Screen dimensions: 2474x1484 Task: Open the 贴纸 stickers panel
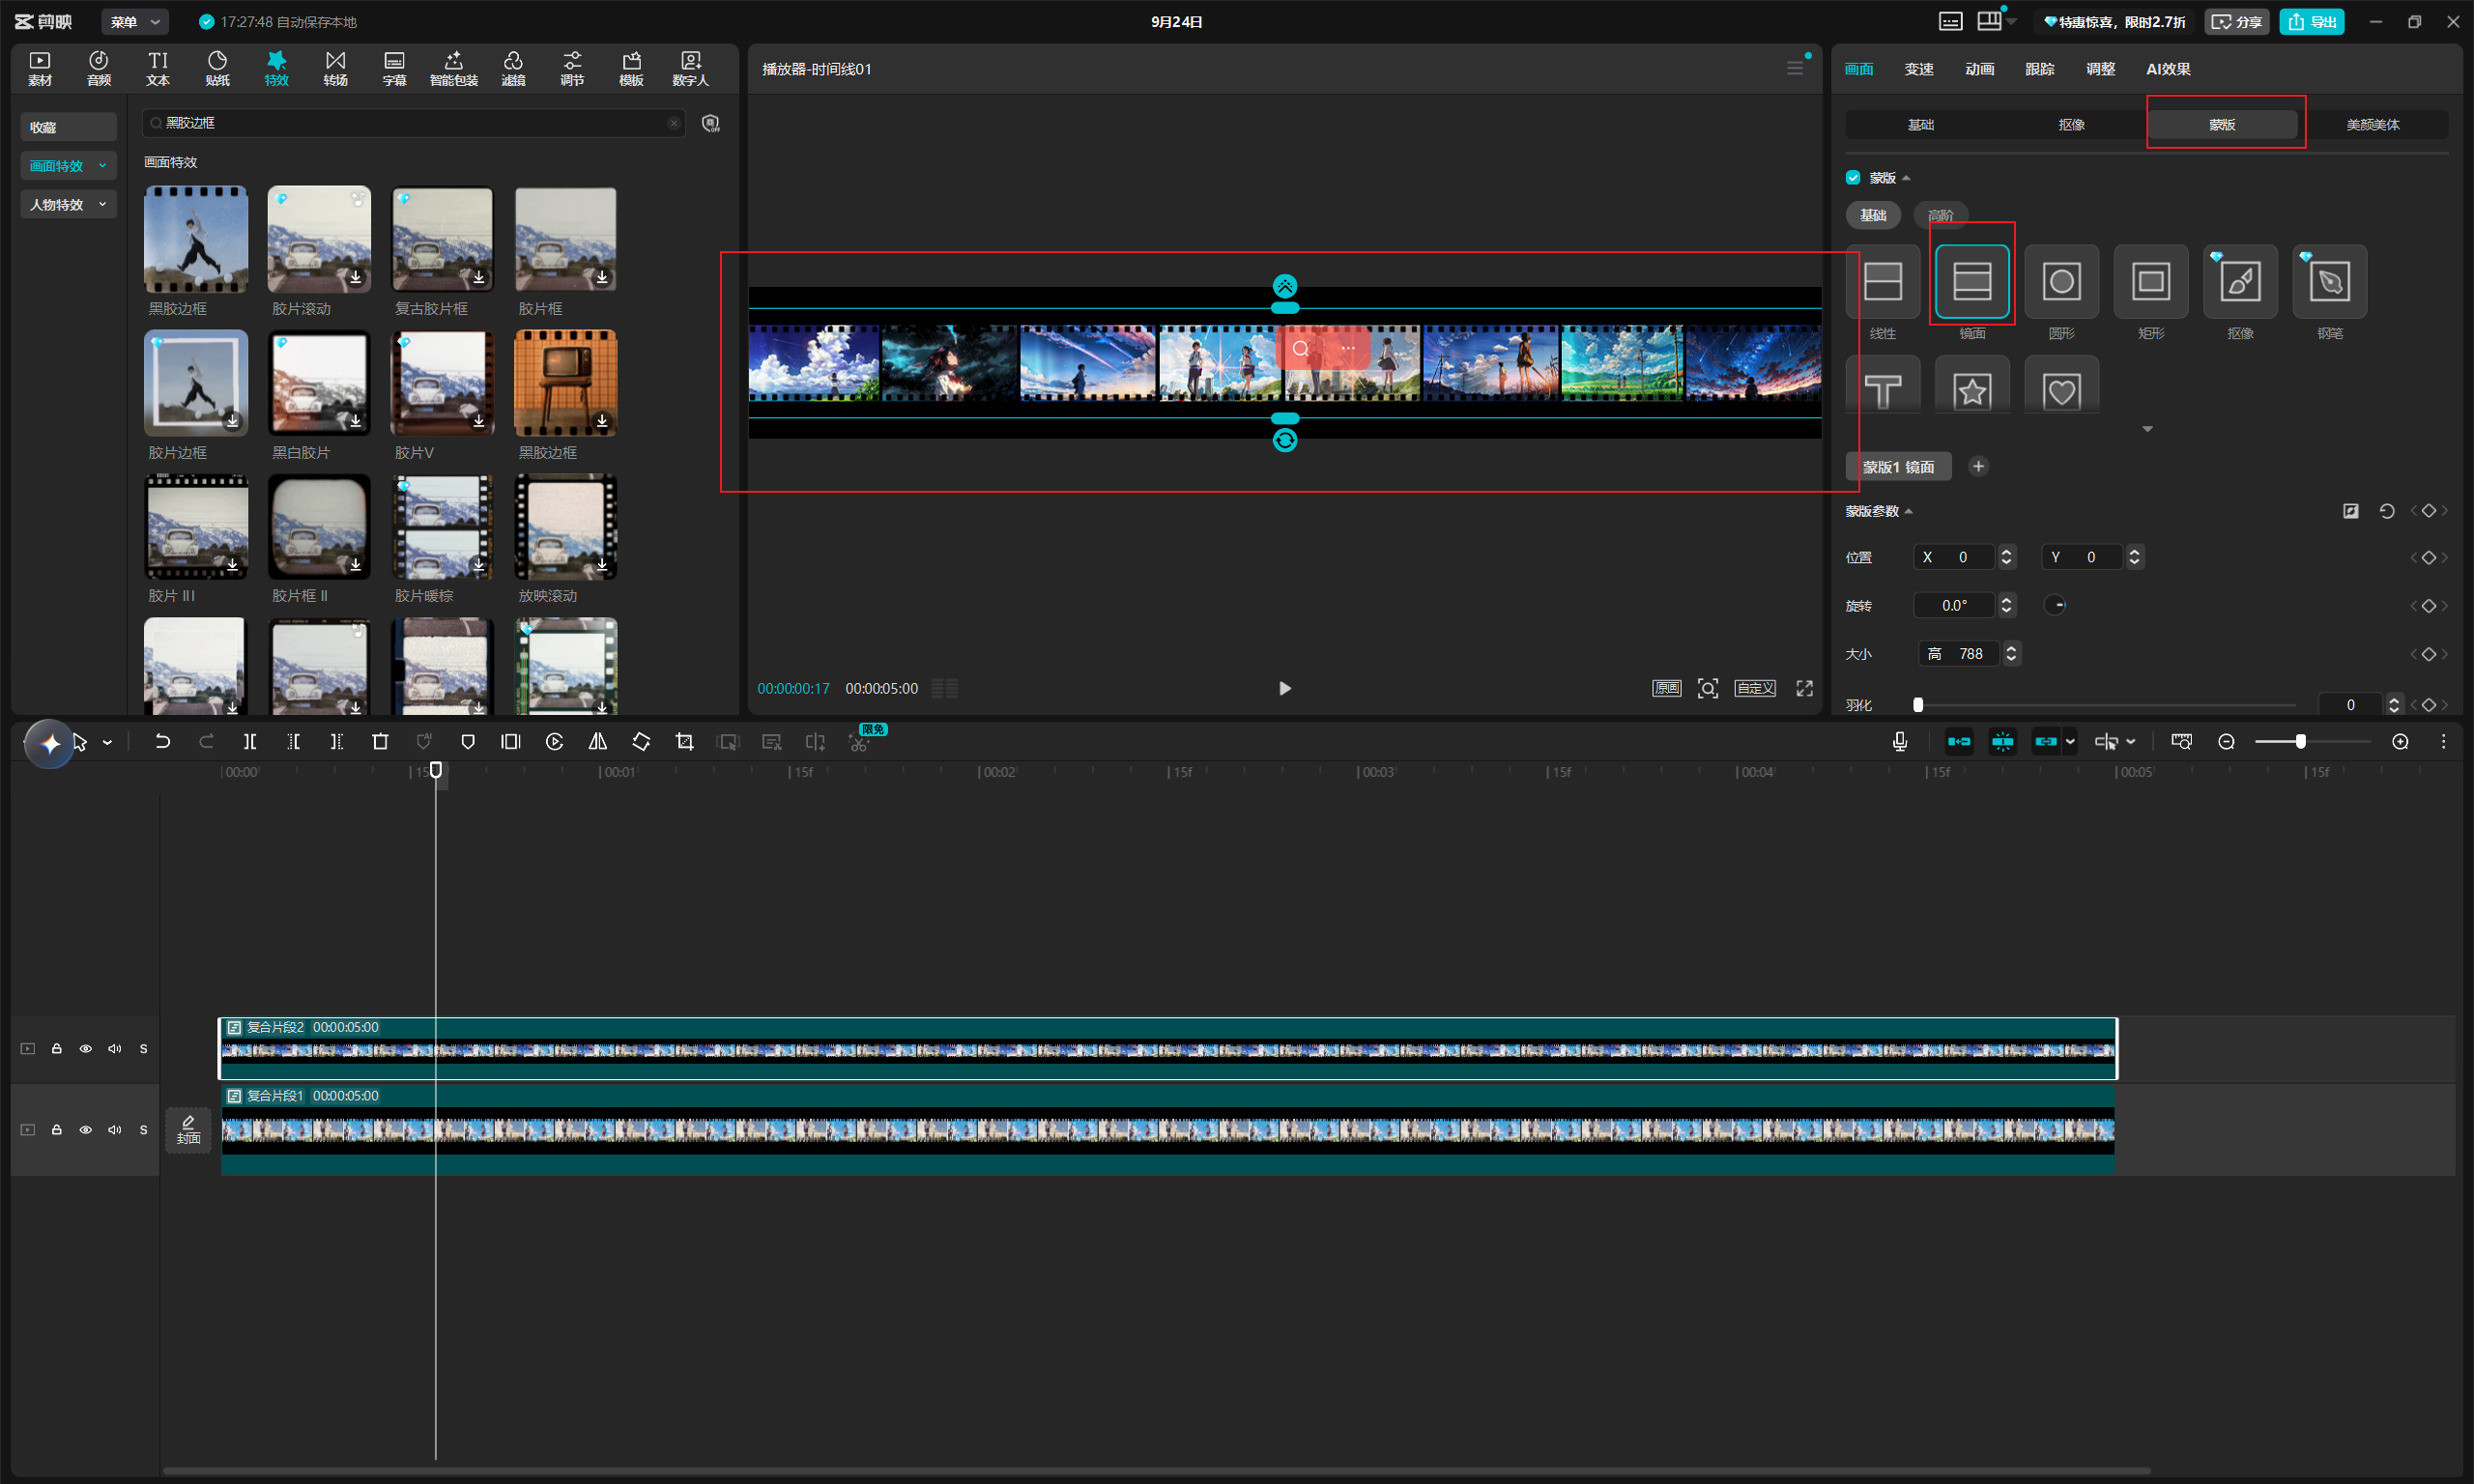point(217,68)
